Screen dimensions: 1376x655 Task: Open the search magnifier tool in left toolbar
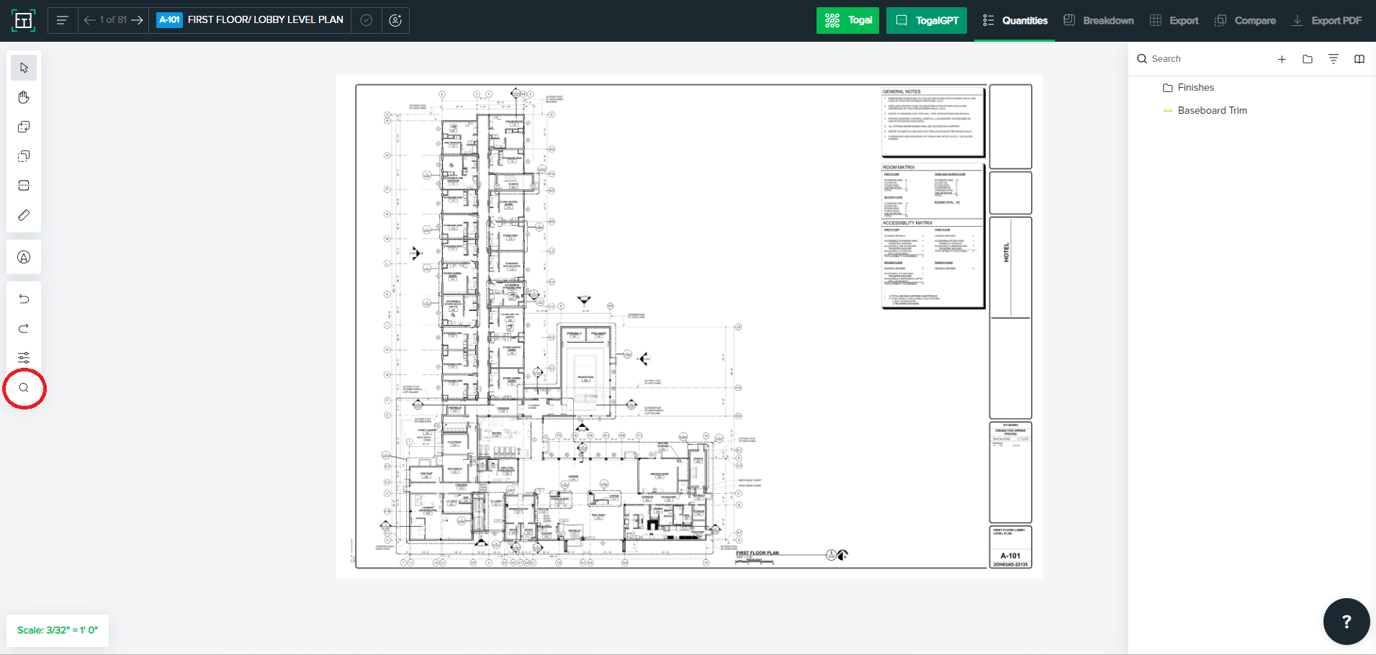pyautogui.click(x=24, y=388)
